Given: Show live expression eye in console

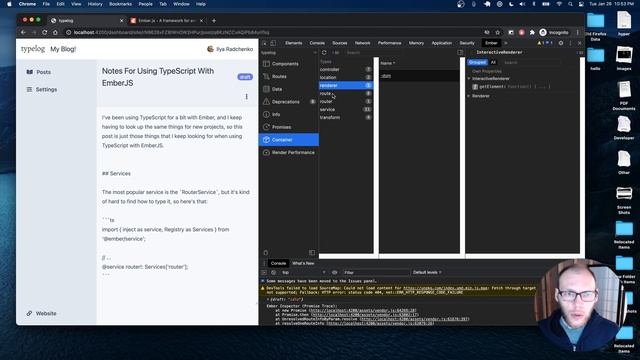Looking at the screenshot, I should coord(335,272).
